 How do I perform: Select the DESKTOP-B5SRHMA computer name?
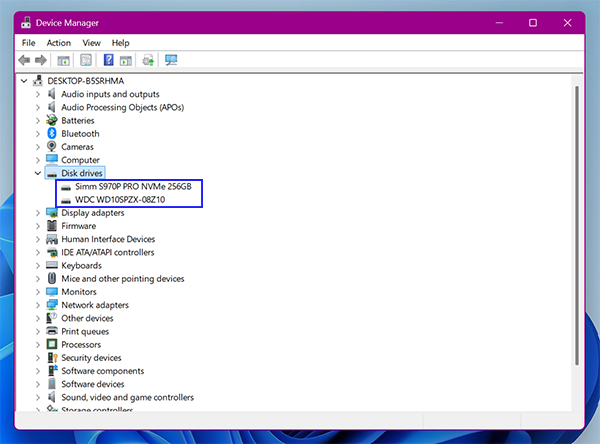86,81
